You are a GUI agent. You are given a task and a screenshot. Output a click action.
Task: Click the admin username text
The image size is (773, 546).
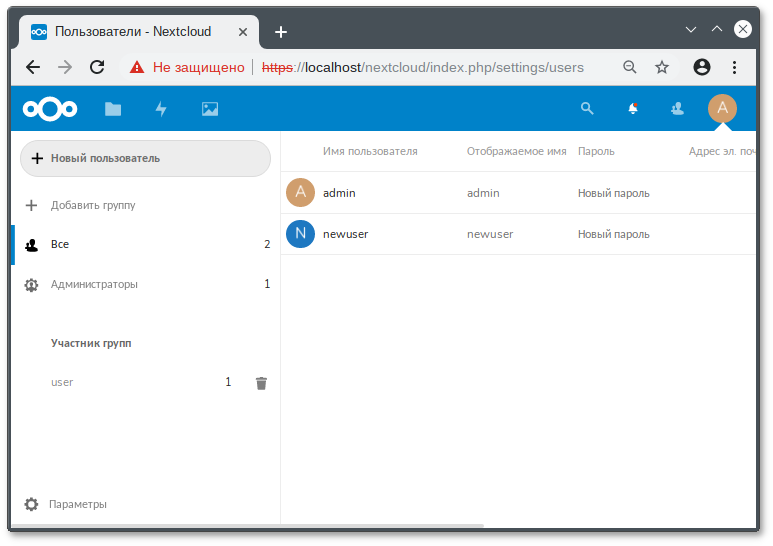pyautogui.click(x=339, y=193)
